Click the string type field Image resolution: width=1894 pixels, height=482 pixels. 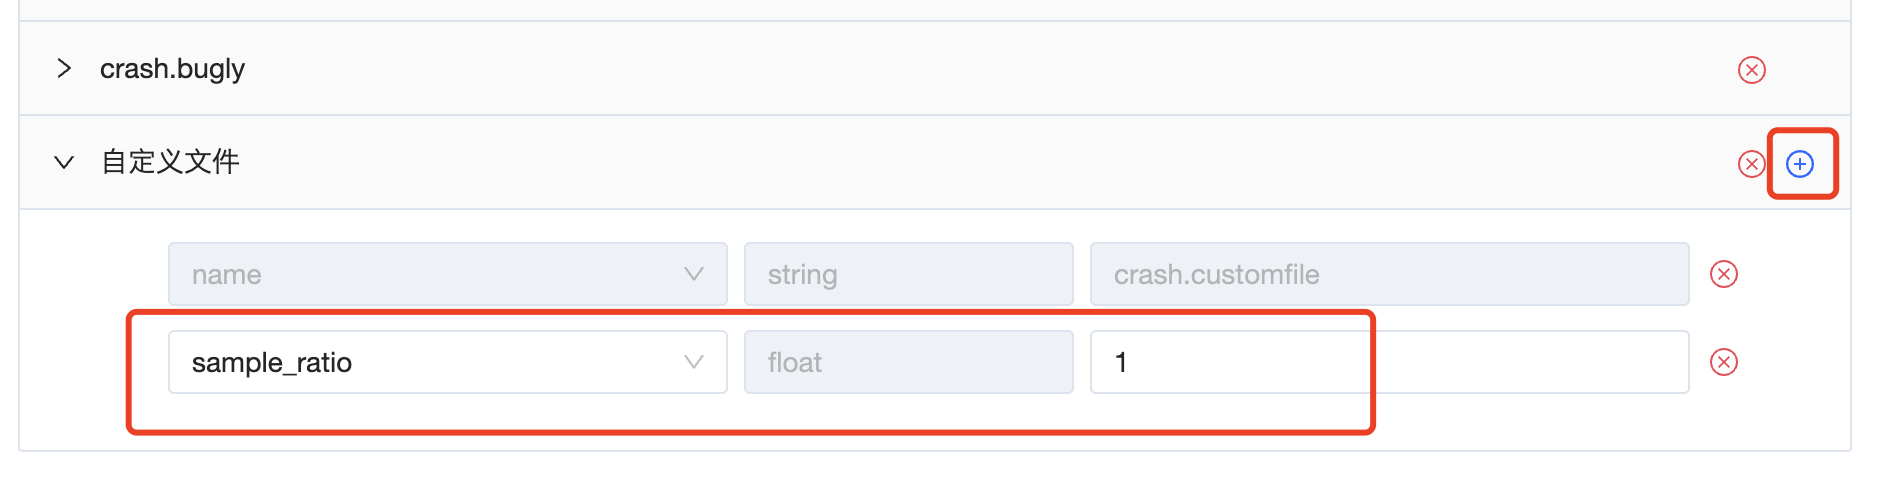908,274
